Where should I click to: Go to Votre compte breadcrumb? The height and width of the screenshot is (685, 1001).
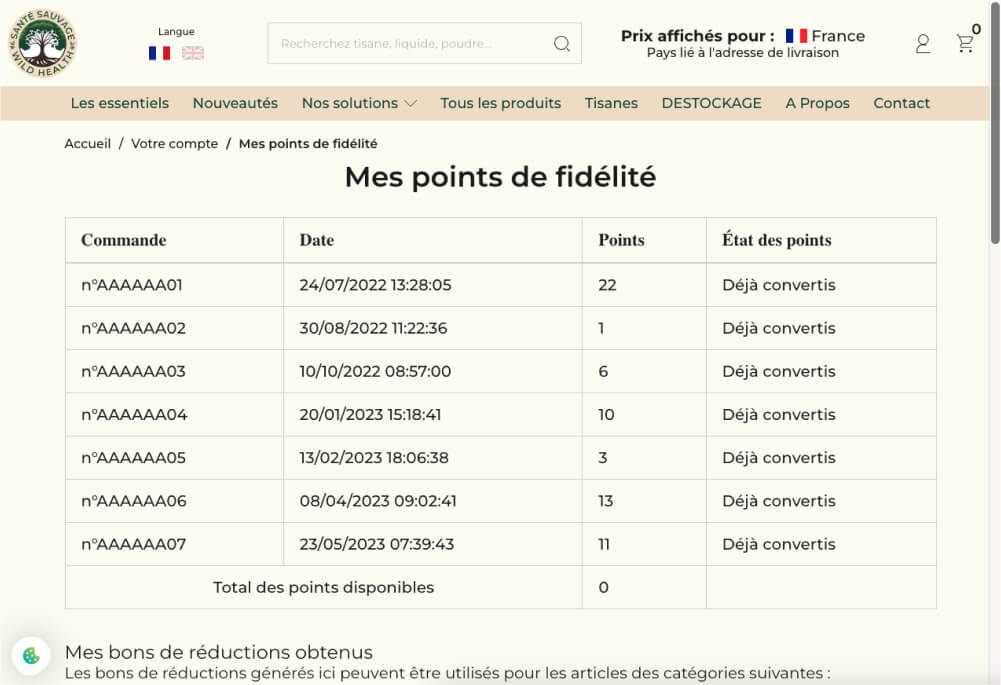[x=174, y=144]
